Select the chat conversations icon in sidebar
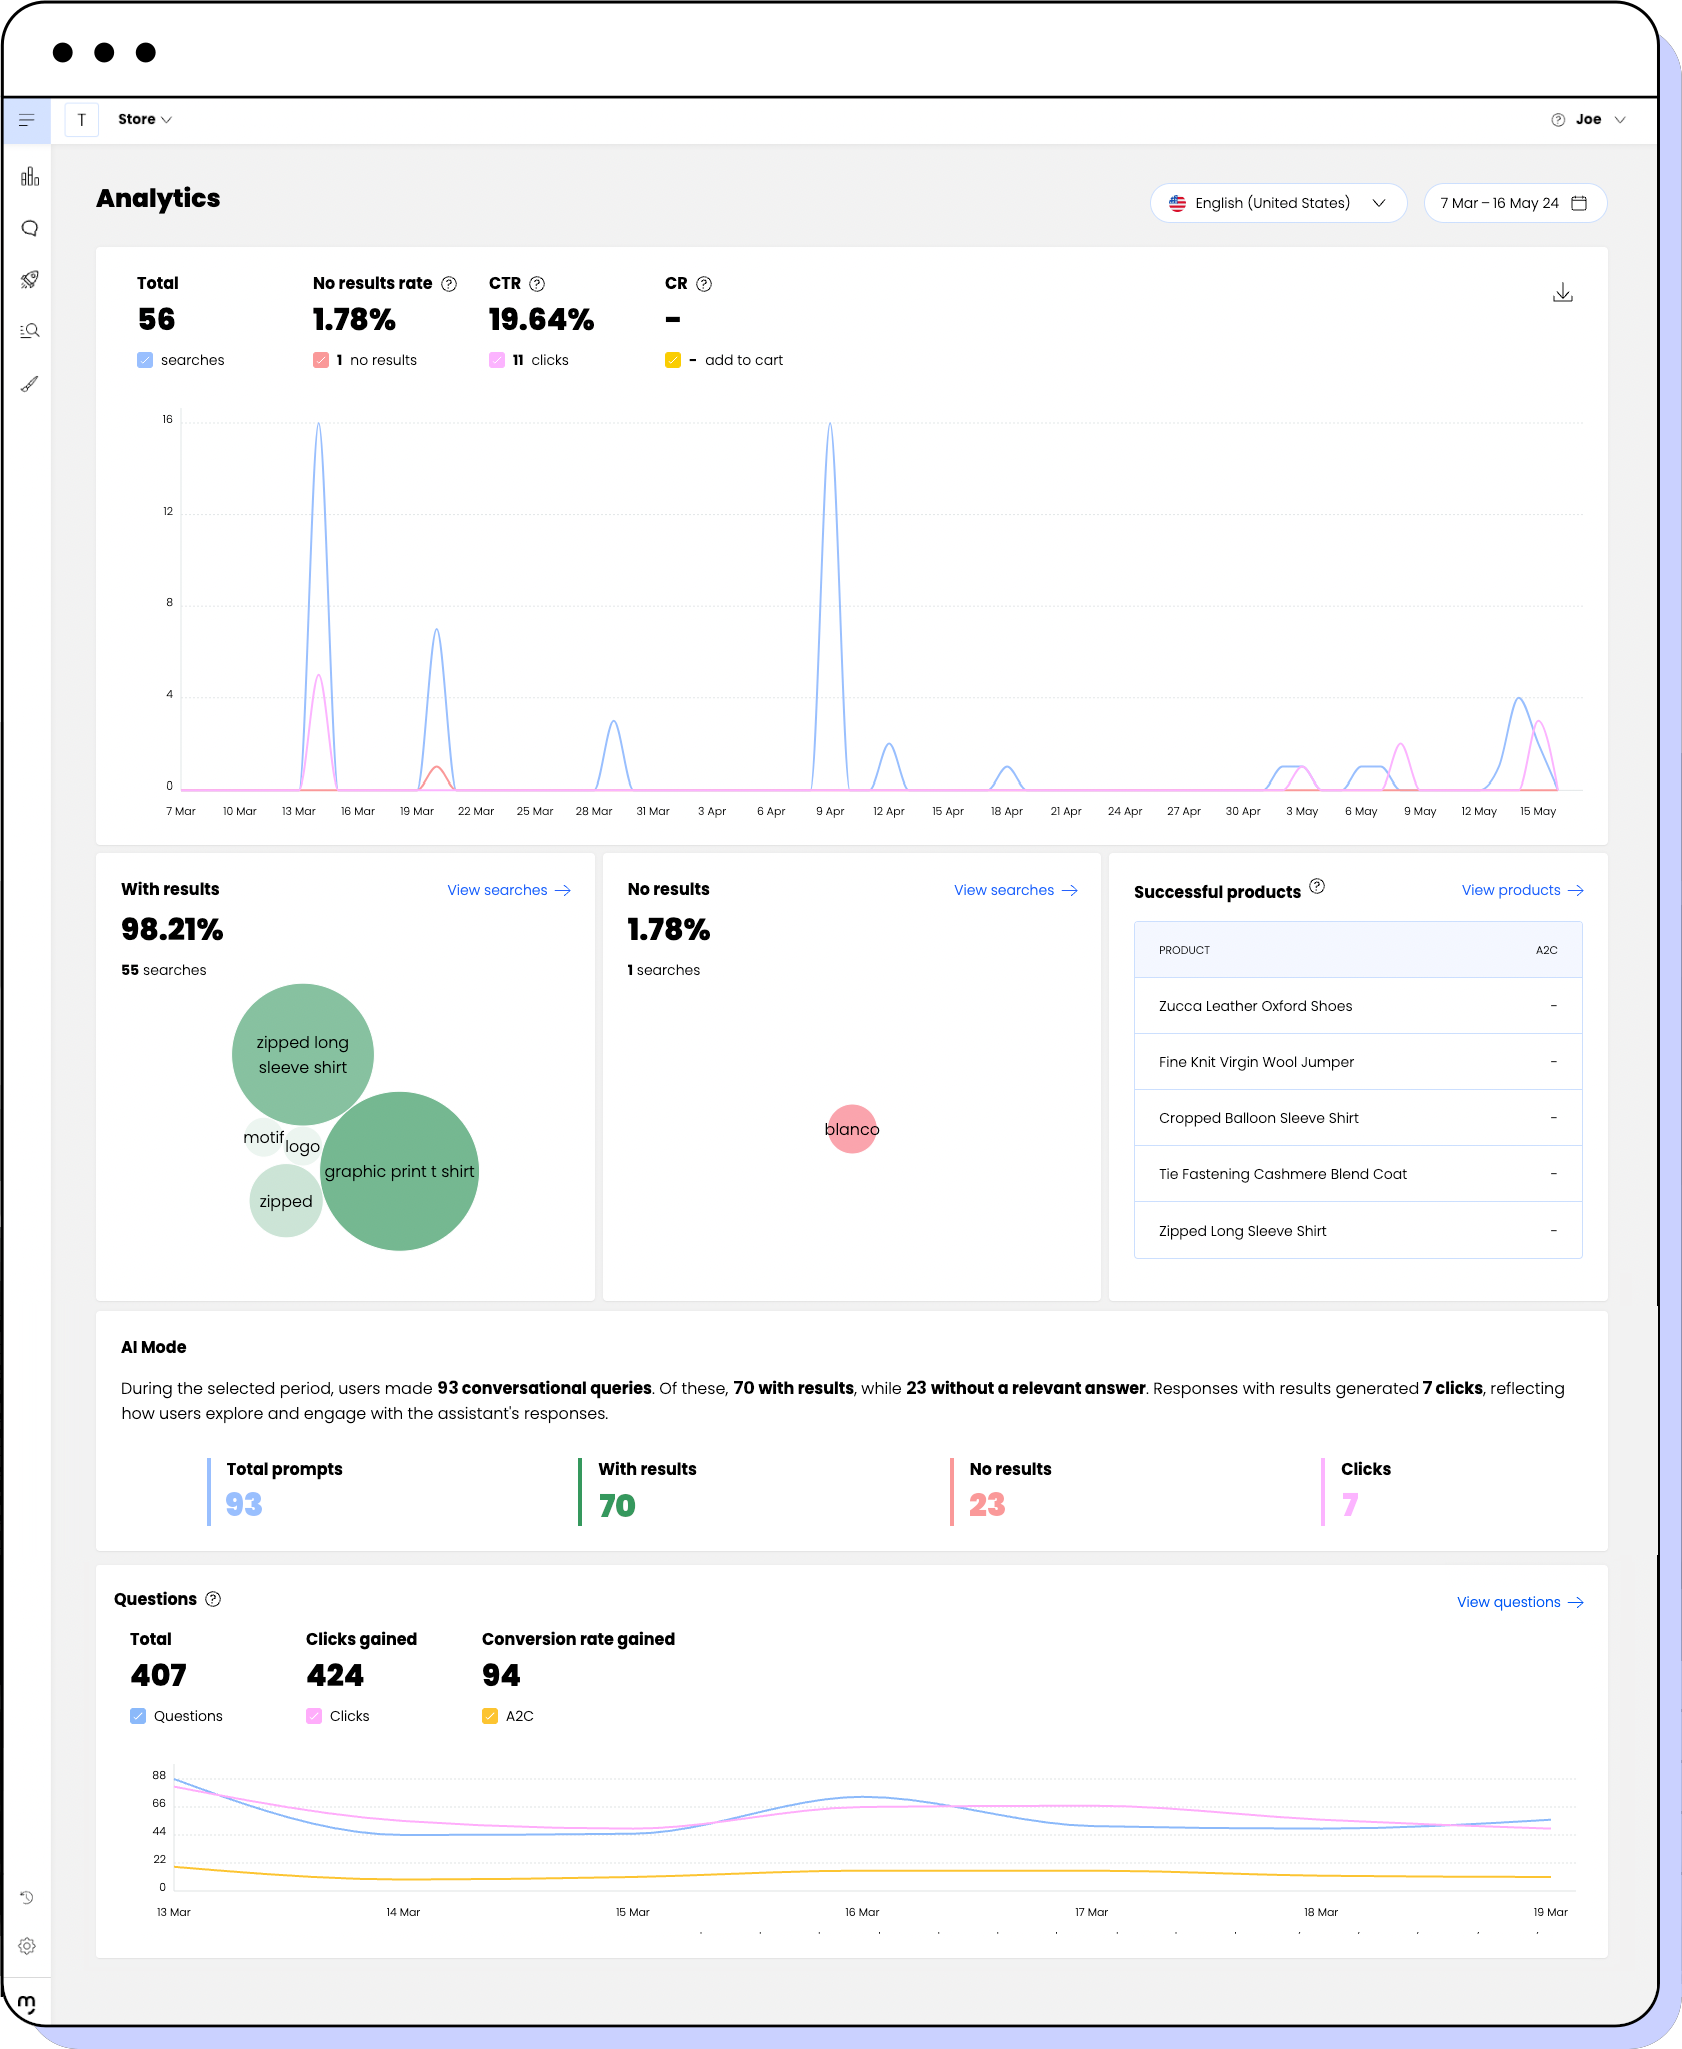This screenshot has width=1682, height=2049. 29,228
